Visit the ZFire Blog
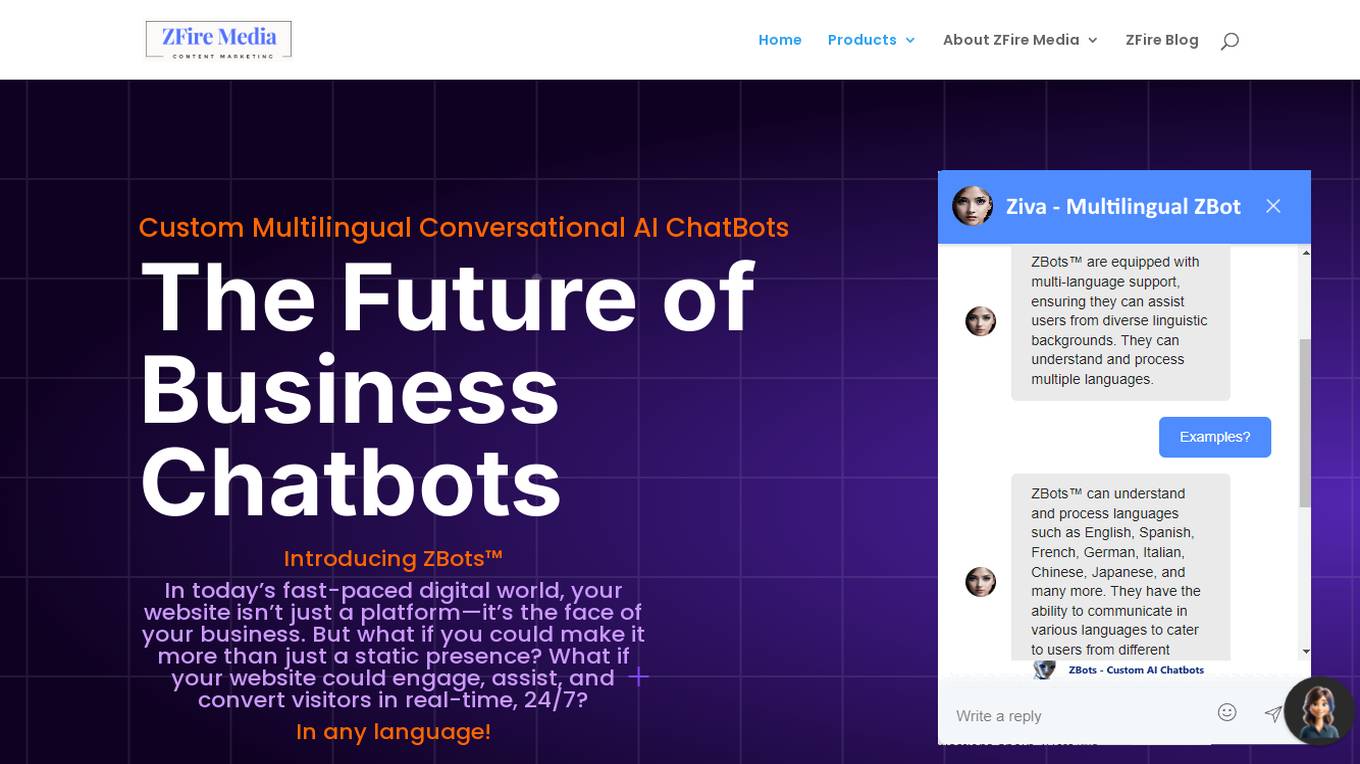 1162,40
